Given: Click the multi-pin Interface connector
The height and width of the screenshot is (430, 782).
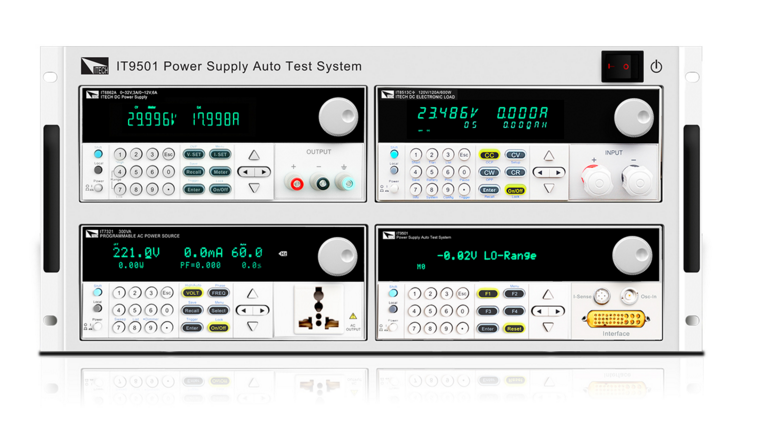Looking at the screenshot, I should coord(616,319).
